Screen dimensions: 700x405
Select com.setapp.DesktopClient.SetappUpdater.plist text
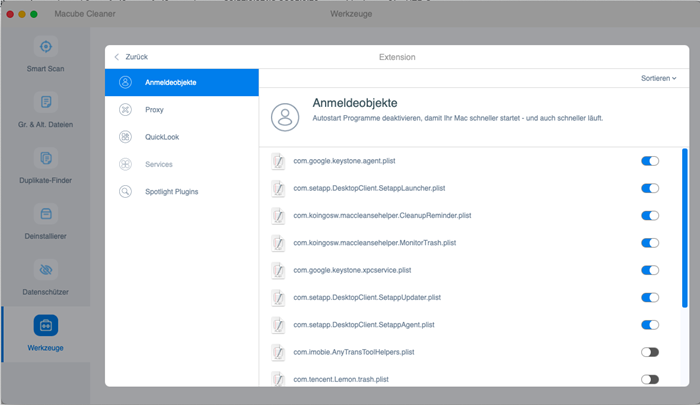coord(367,297)
